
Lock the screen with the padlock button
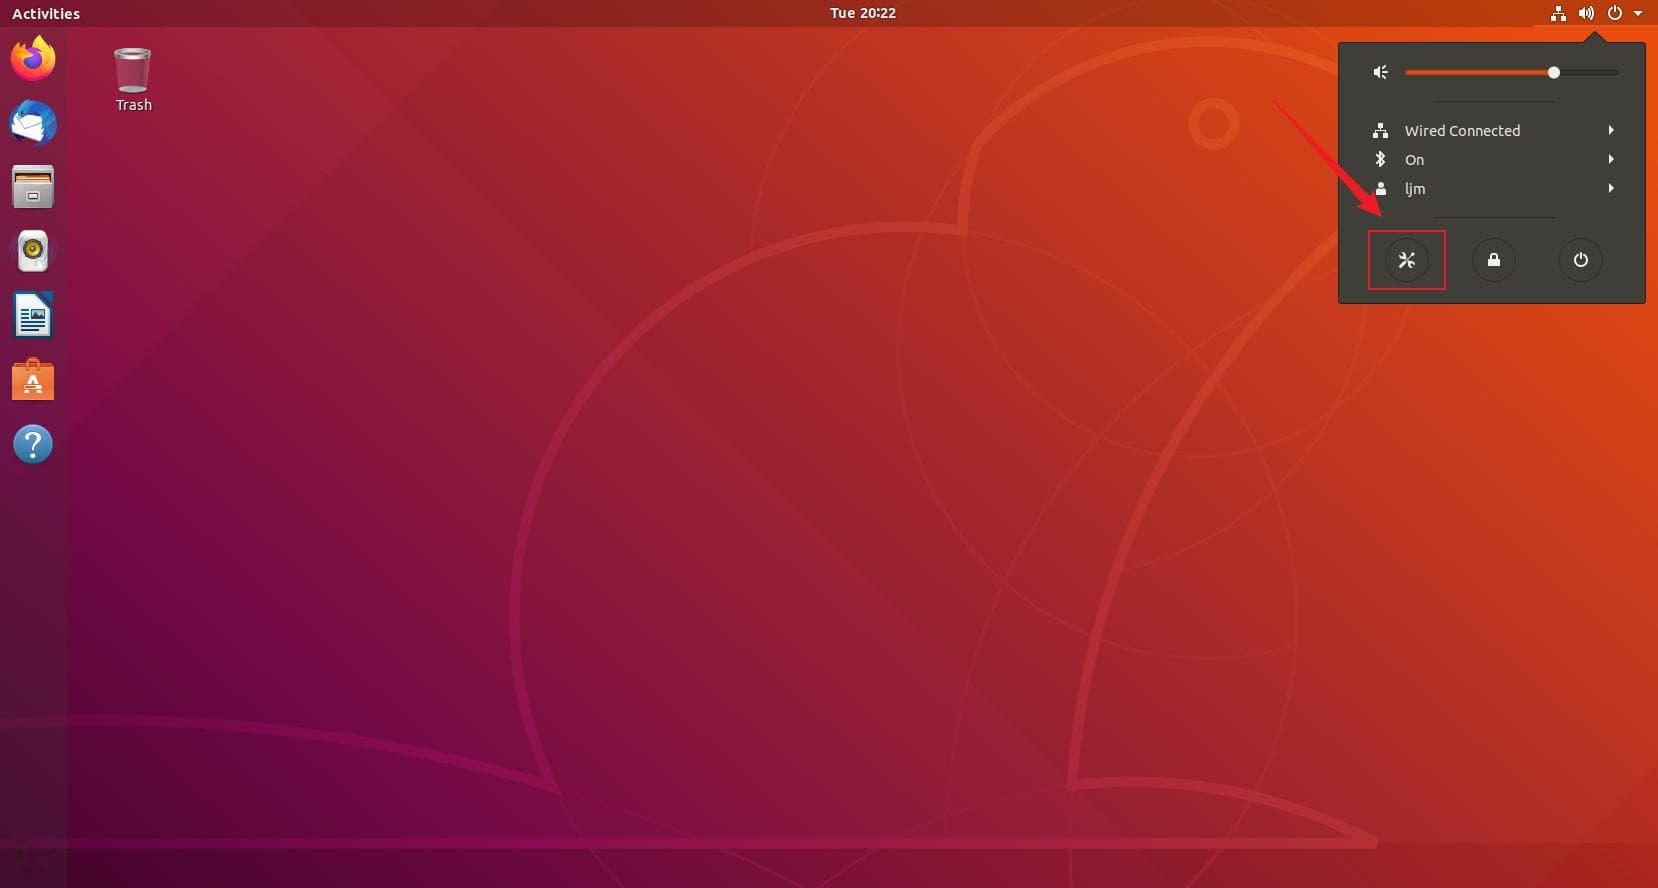pos(1494,260)
